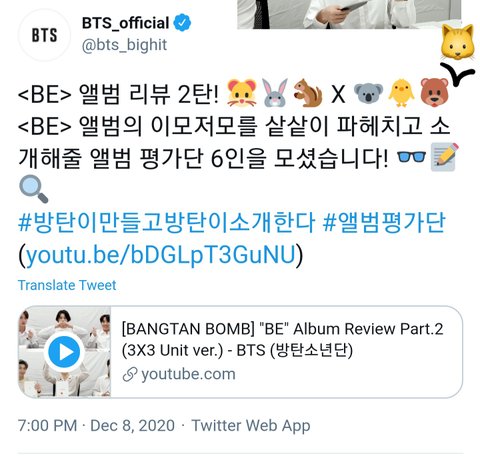Play the BANGTAN BOMB video preview
The image size is (480, 456).
64,352
